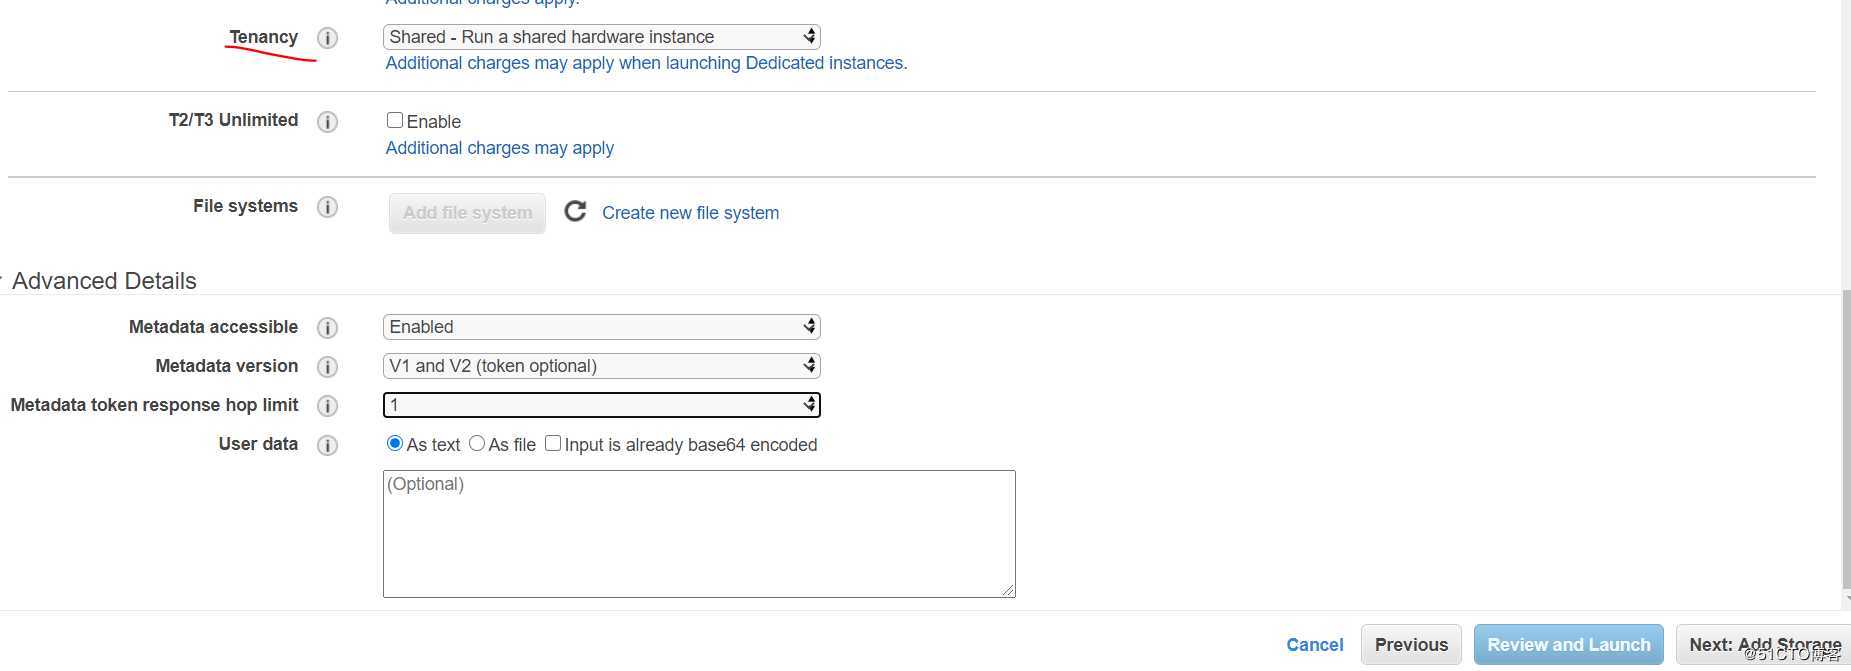Click the Tenancy info icon
The height and width of the screenshot is (671, 1851).
pyautogui.click(x=327, y=38)
